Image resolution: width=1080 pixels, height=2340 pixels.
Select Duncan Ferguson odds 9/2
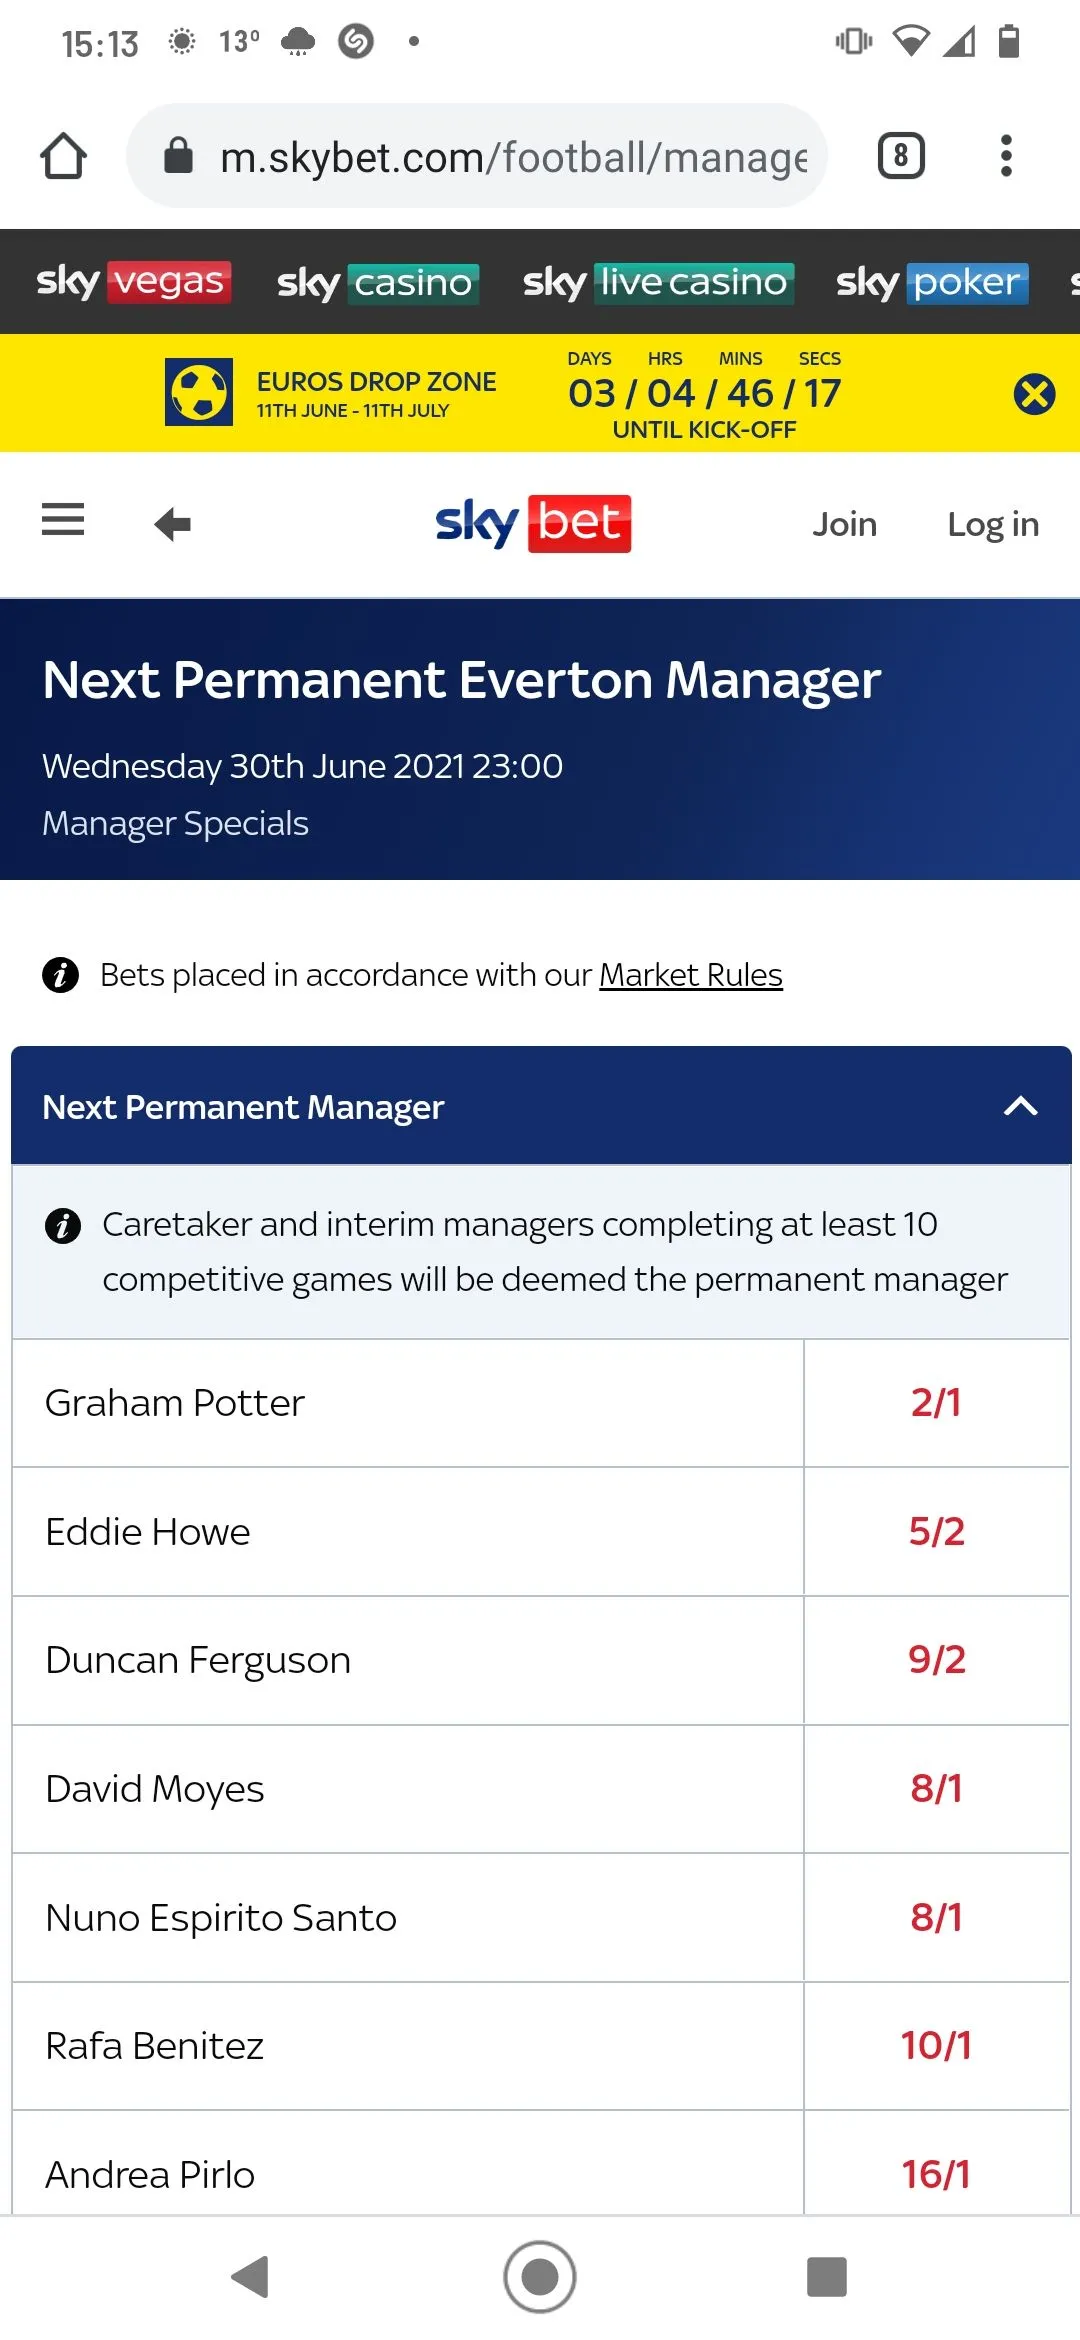936,1660
